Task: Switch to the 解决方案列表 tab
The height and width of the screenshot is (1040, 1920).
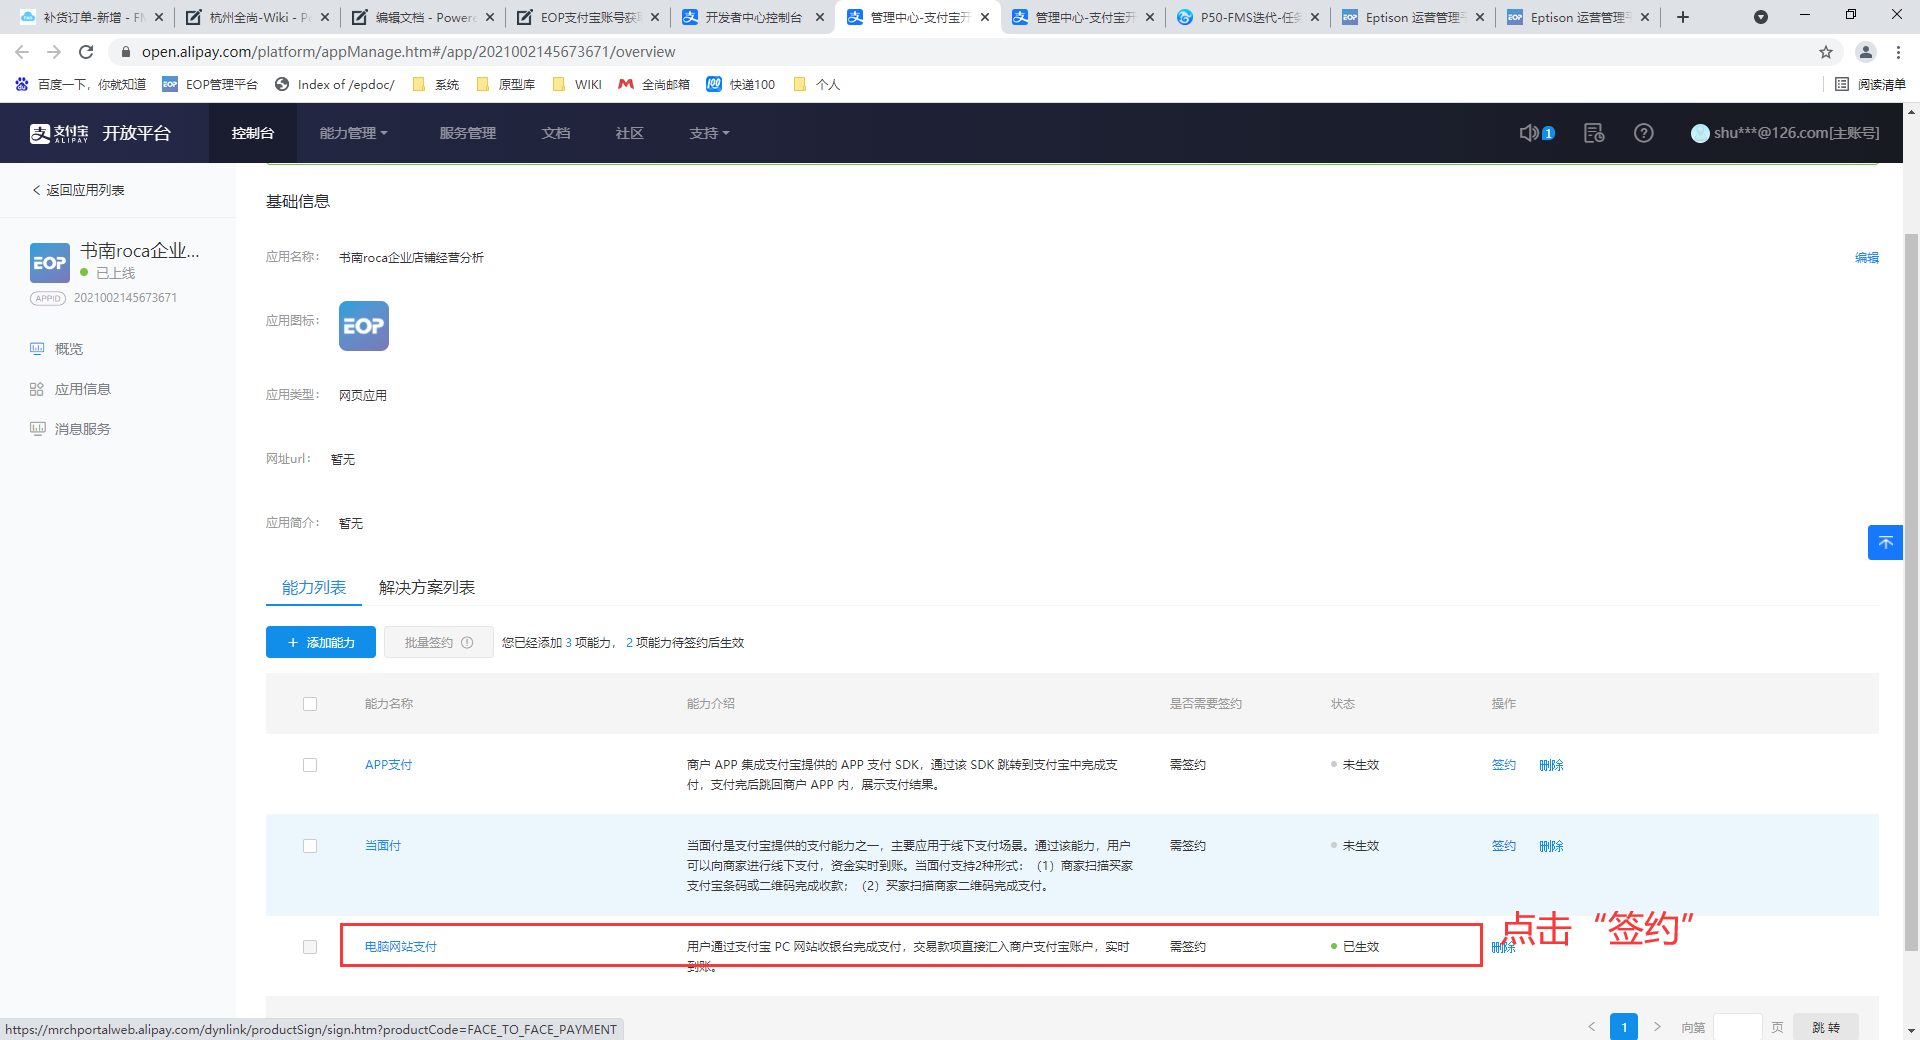Action: click(426, 588)
